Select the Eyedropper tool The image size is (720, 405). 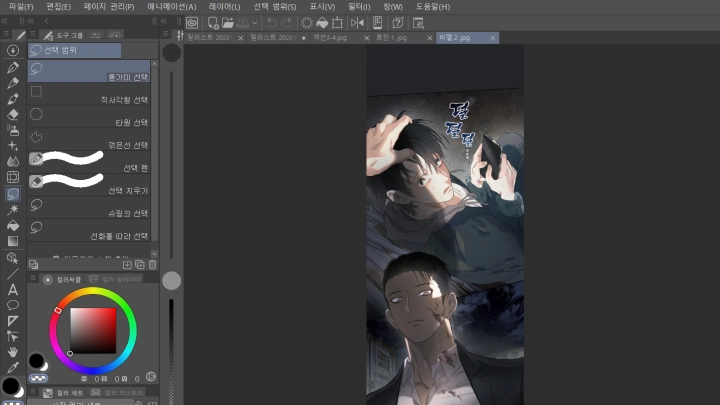(x=13, y=367)
